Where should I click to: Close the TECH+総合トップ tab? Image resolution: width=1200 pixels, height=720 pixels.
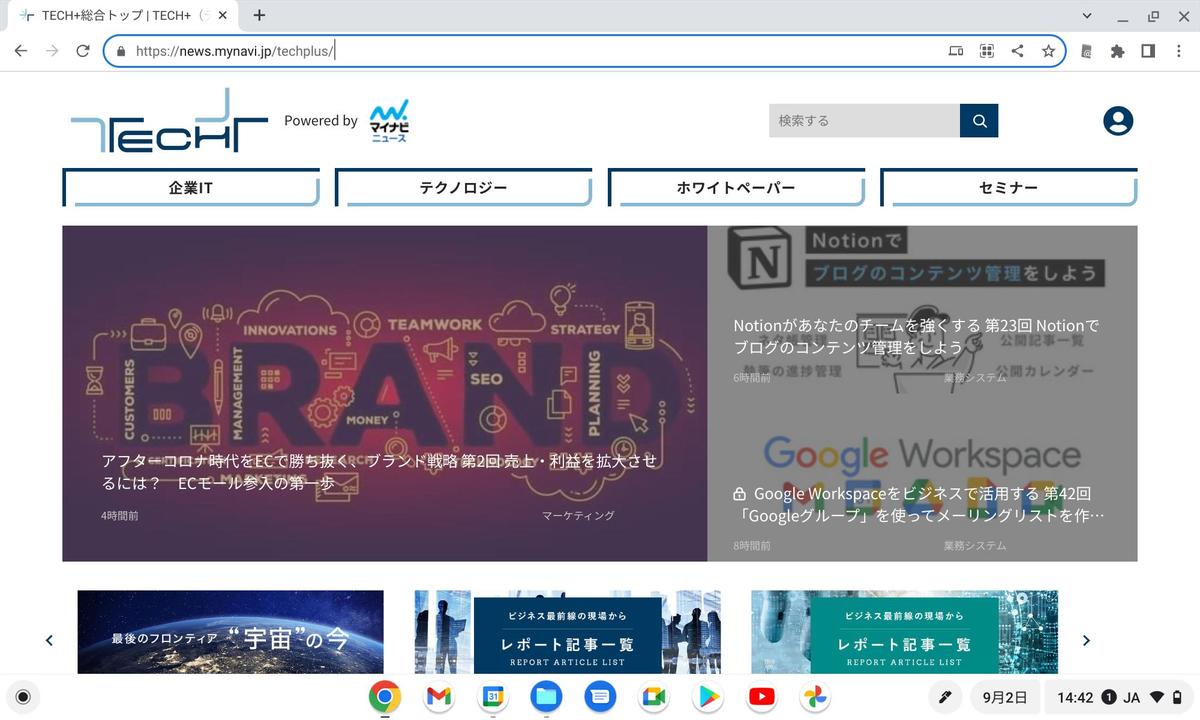click(x=223, y=16)
